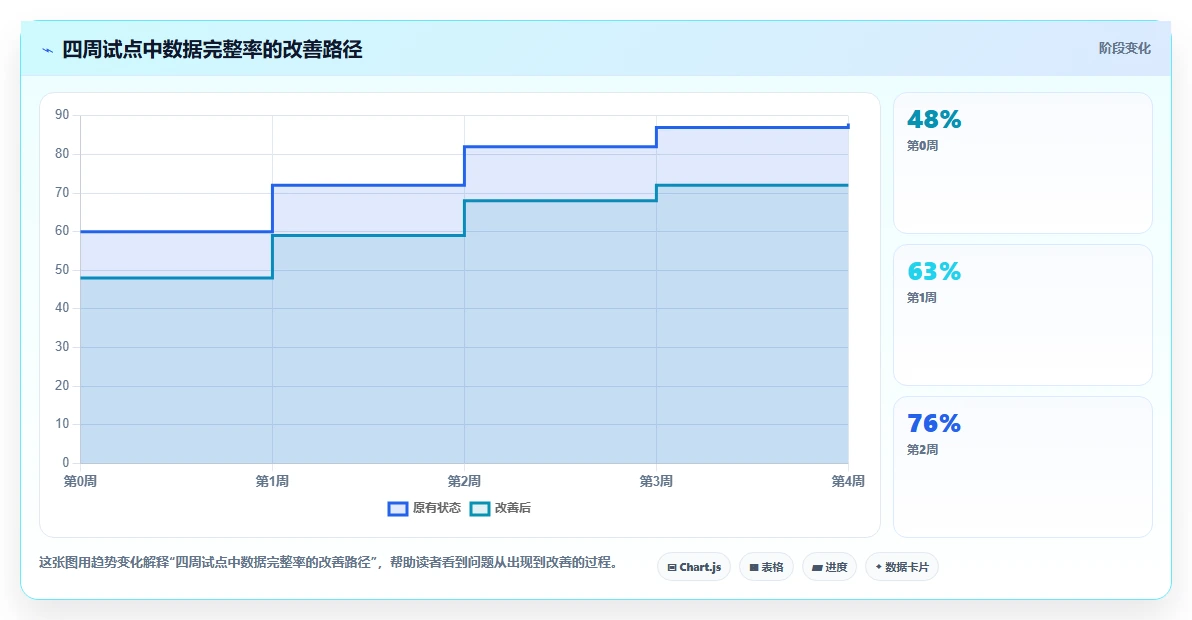
Task: Click the Chart.js tag
Action: pyautogui.click(x=694, y=567)
